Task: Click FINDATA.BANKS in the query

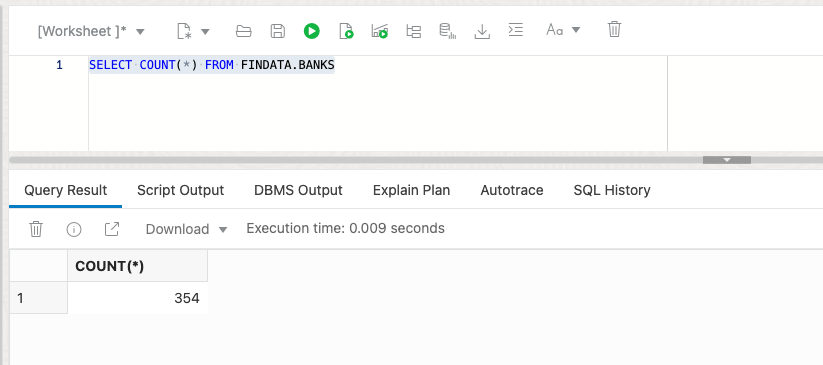Action: click(288, 65)
